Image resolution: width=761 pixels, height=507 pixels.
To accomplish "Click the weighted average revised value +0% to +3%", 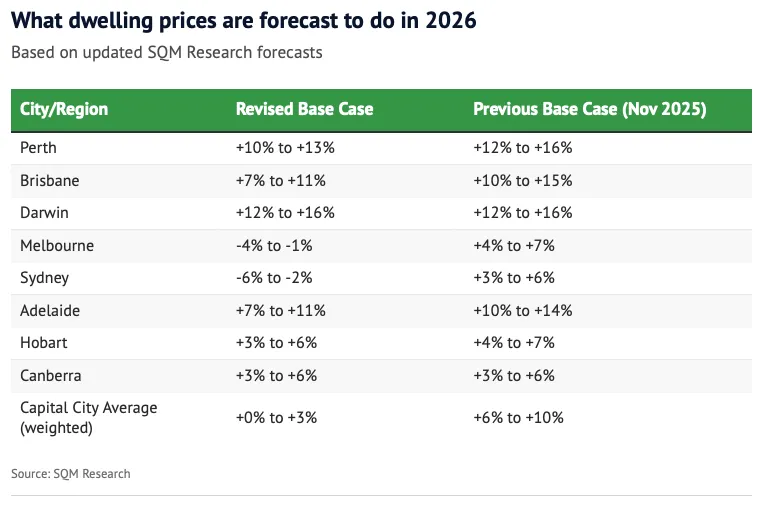I will point(276,417).
